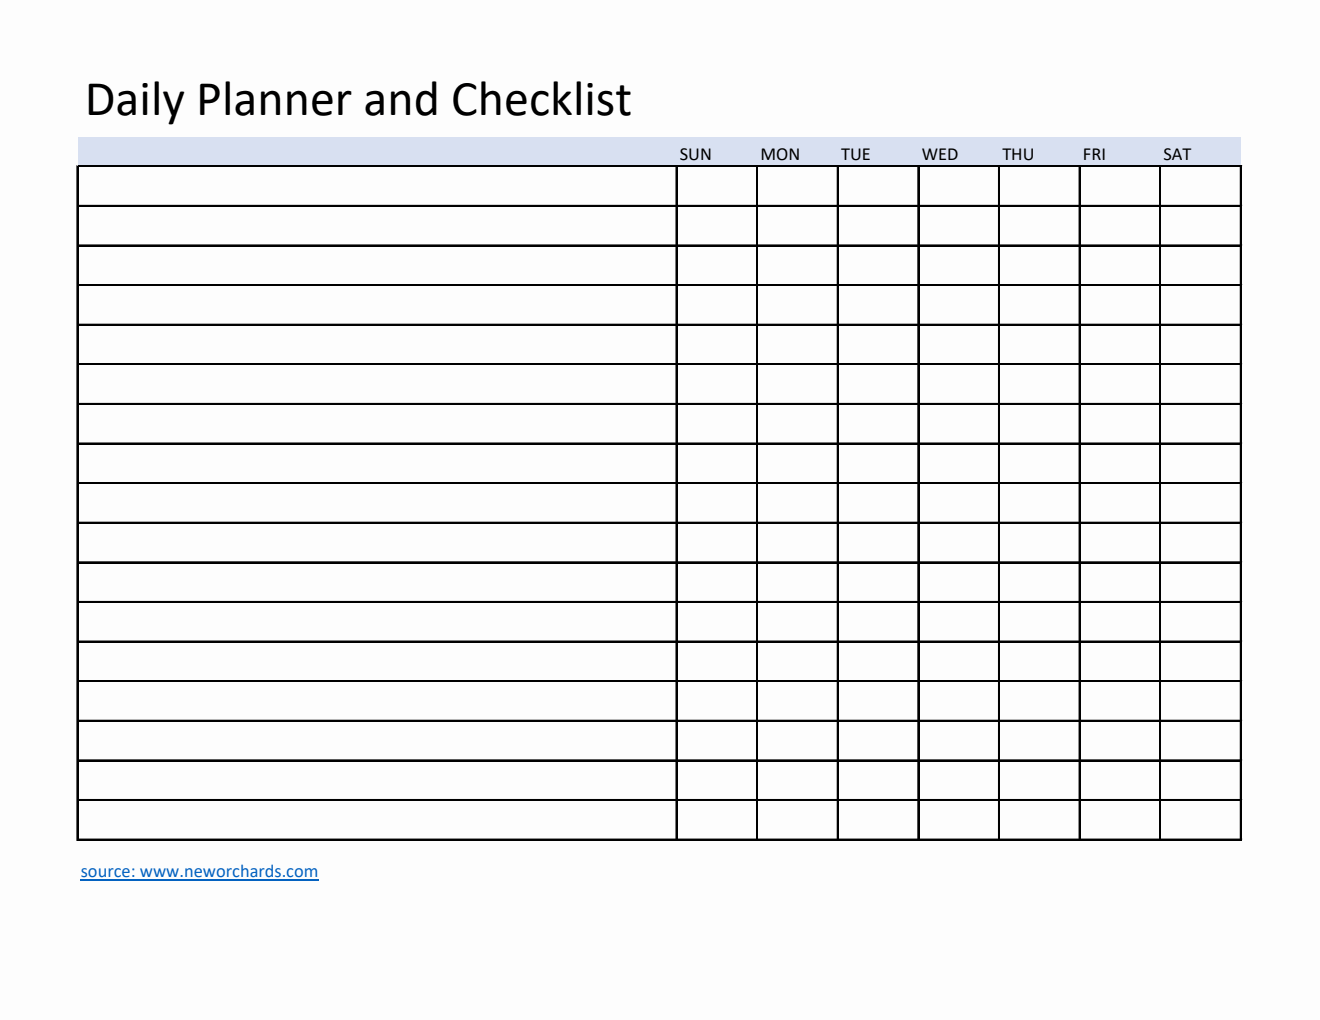Click the TUE day header
Screen dimensions: 1320x1020
click(x=855, y=154)
